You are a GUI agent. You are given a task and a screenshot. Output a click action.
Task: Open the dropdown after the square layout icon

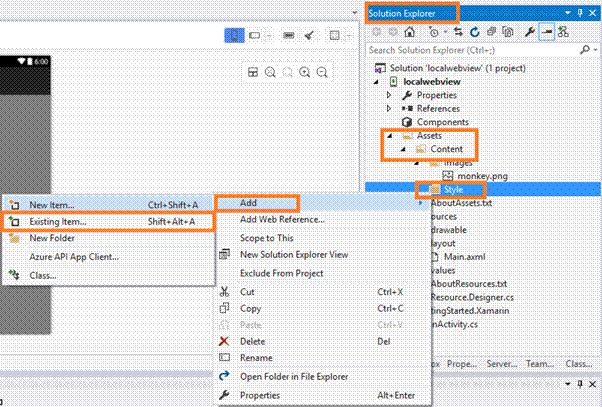point(349,36)
